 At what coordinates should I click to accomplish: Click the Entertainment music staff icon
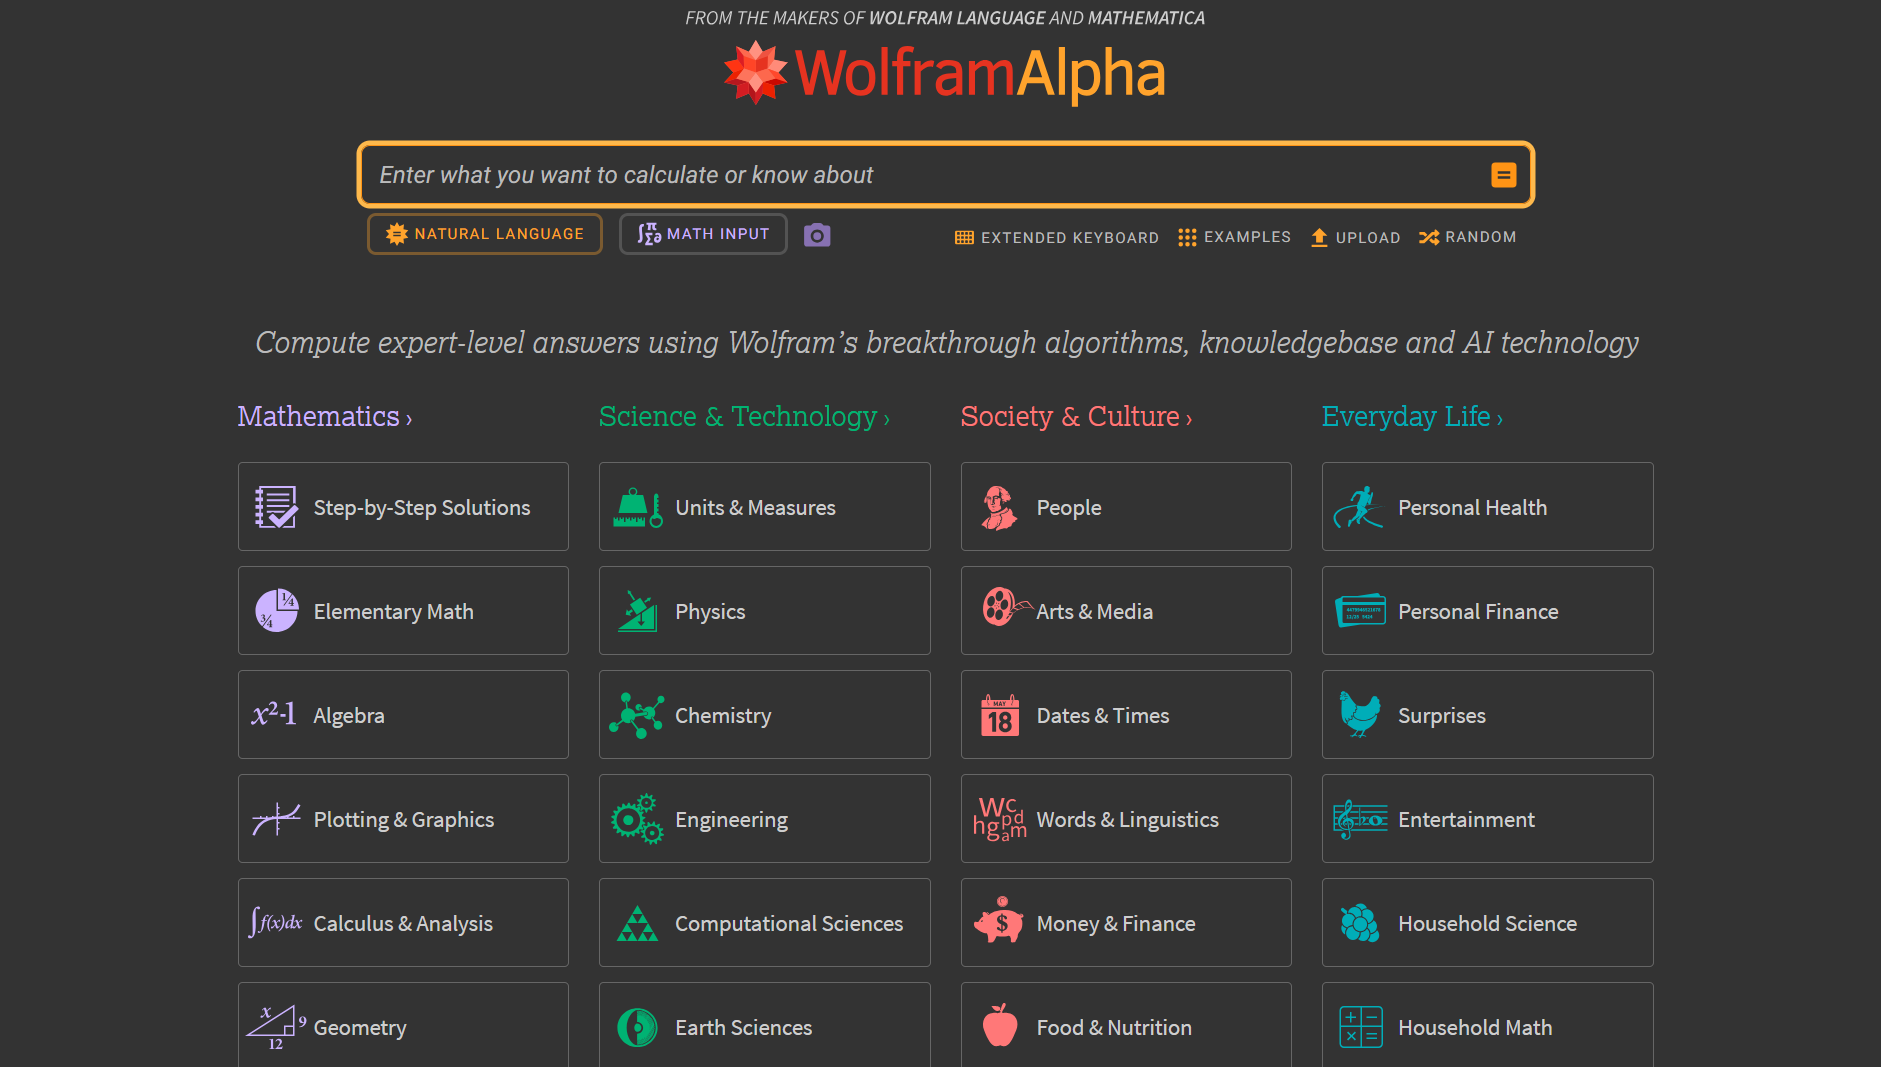coord(1360,819)
